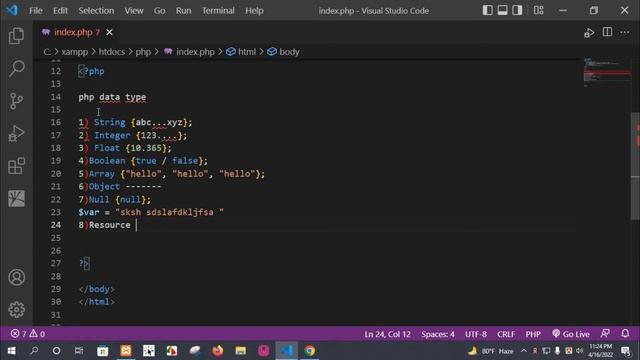This screenshot has height=360, width=640.
Task: Open Action Center in system tray
Action: pyautogui.click(x=626, y=351)
